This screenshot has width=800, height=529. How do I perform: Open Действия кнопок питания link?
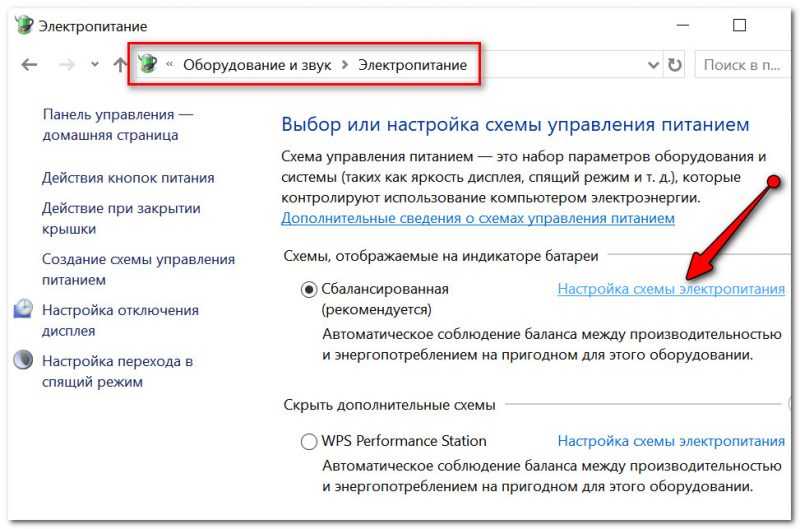tap(128, 178)
